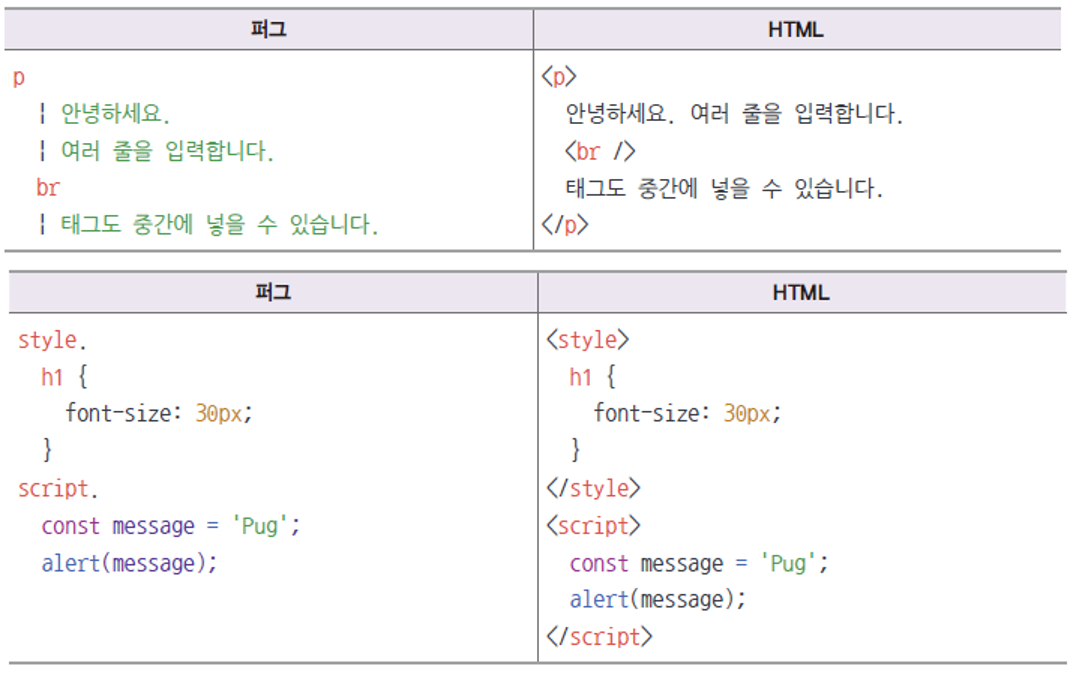This screenshot has width=1074, height=676.
Task: Select the 'style.' line in Pug code
Action: click(x=52, y=340)
